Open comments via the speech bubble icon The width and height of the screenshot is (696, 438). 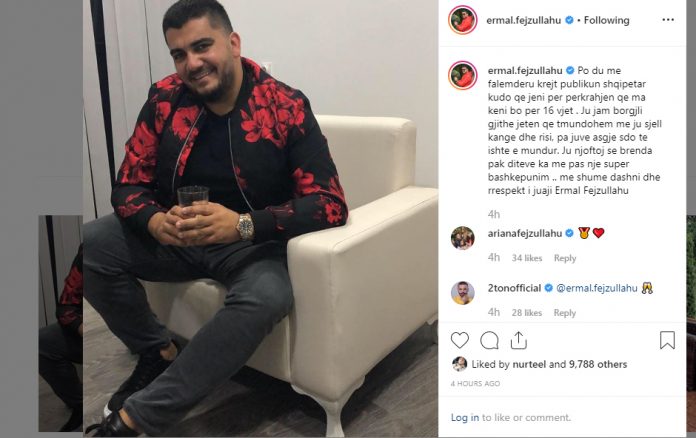(489, 340)
